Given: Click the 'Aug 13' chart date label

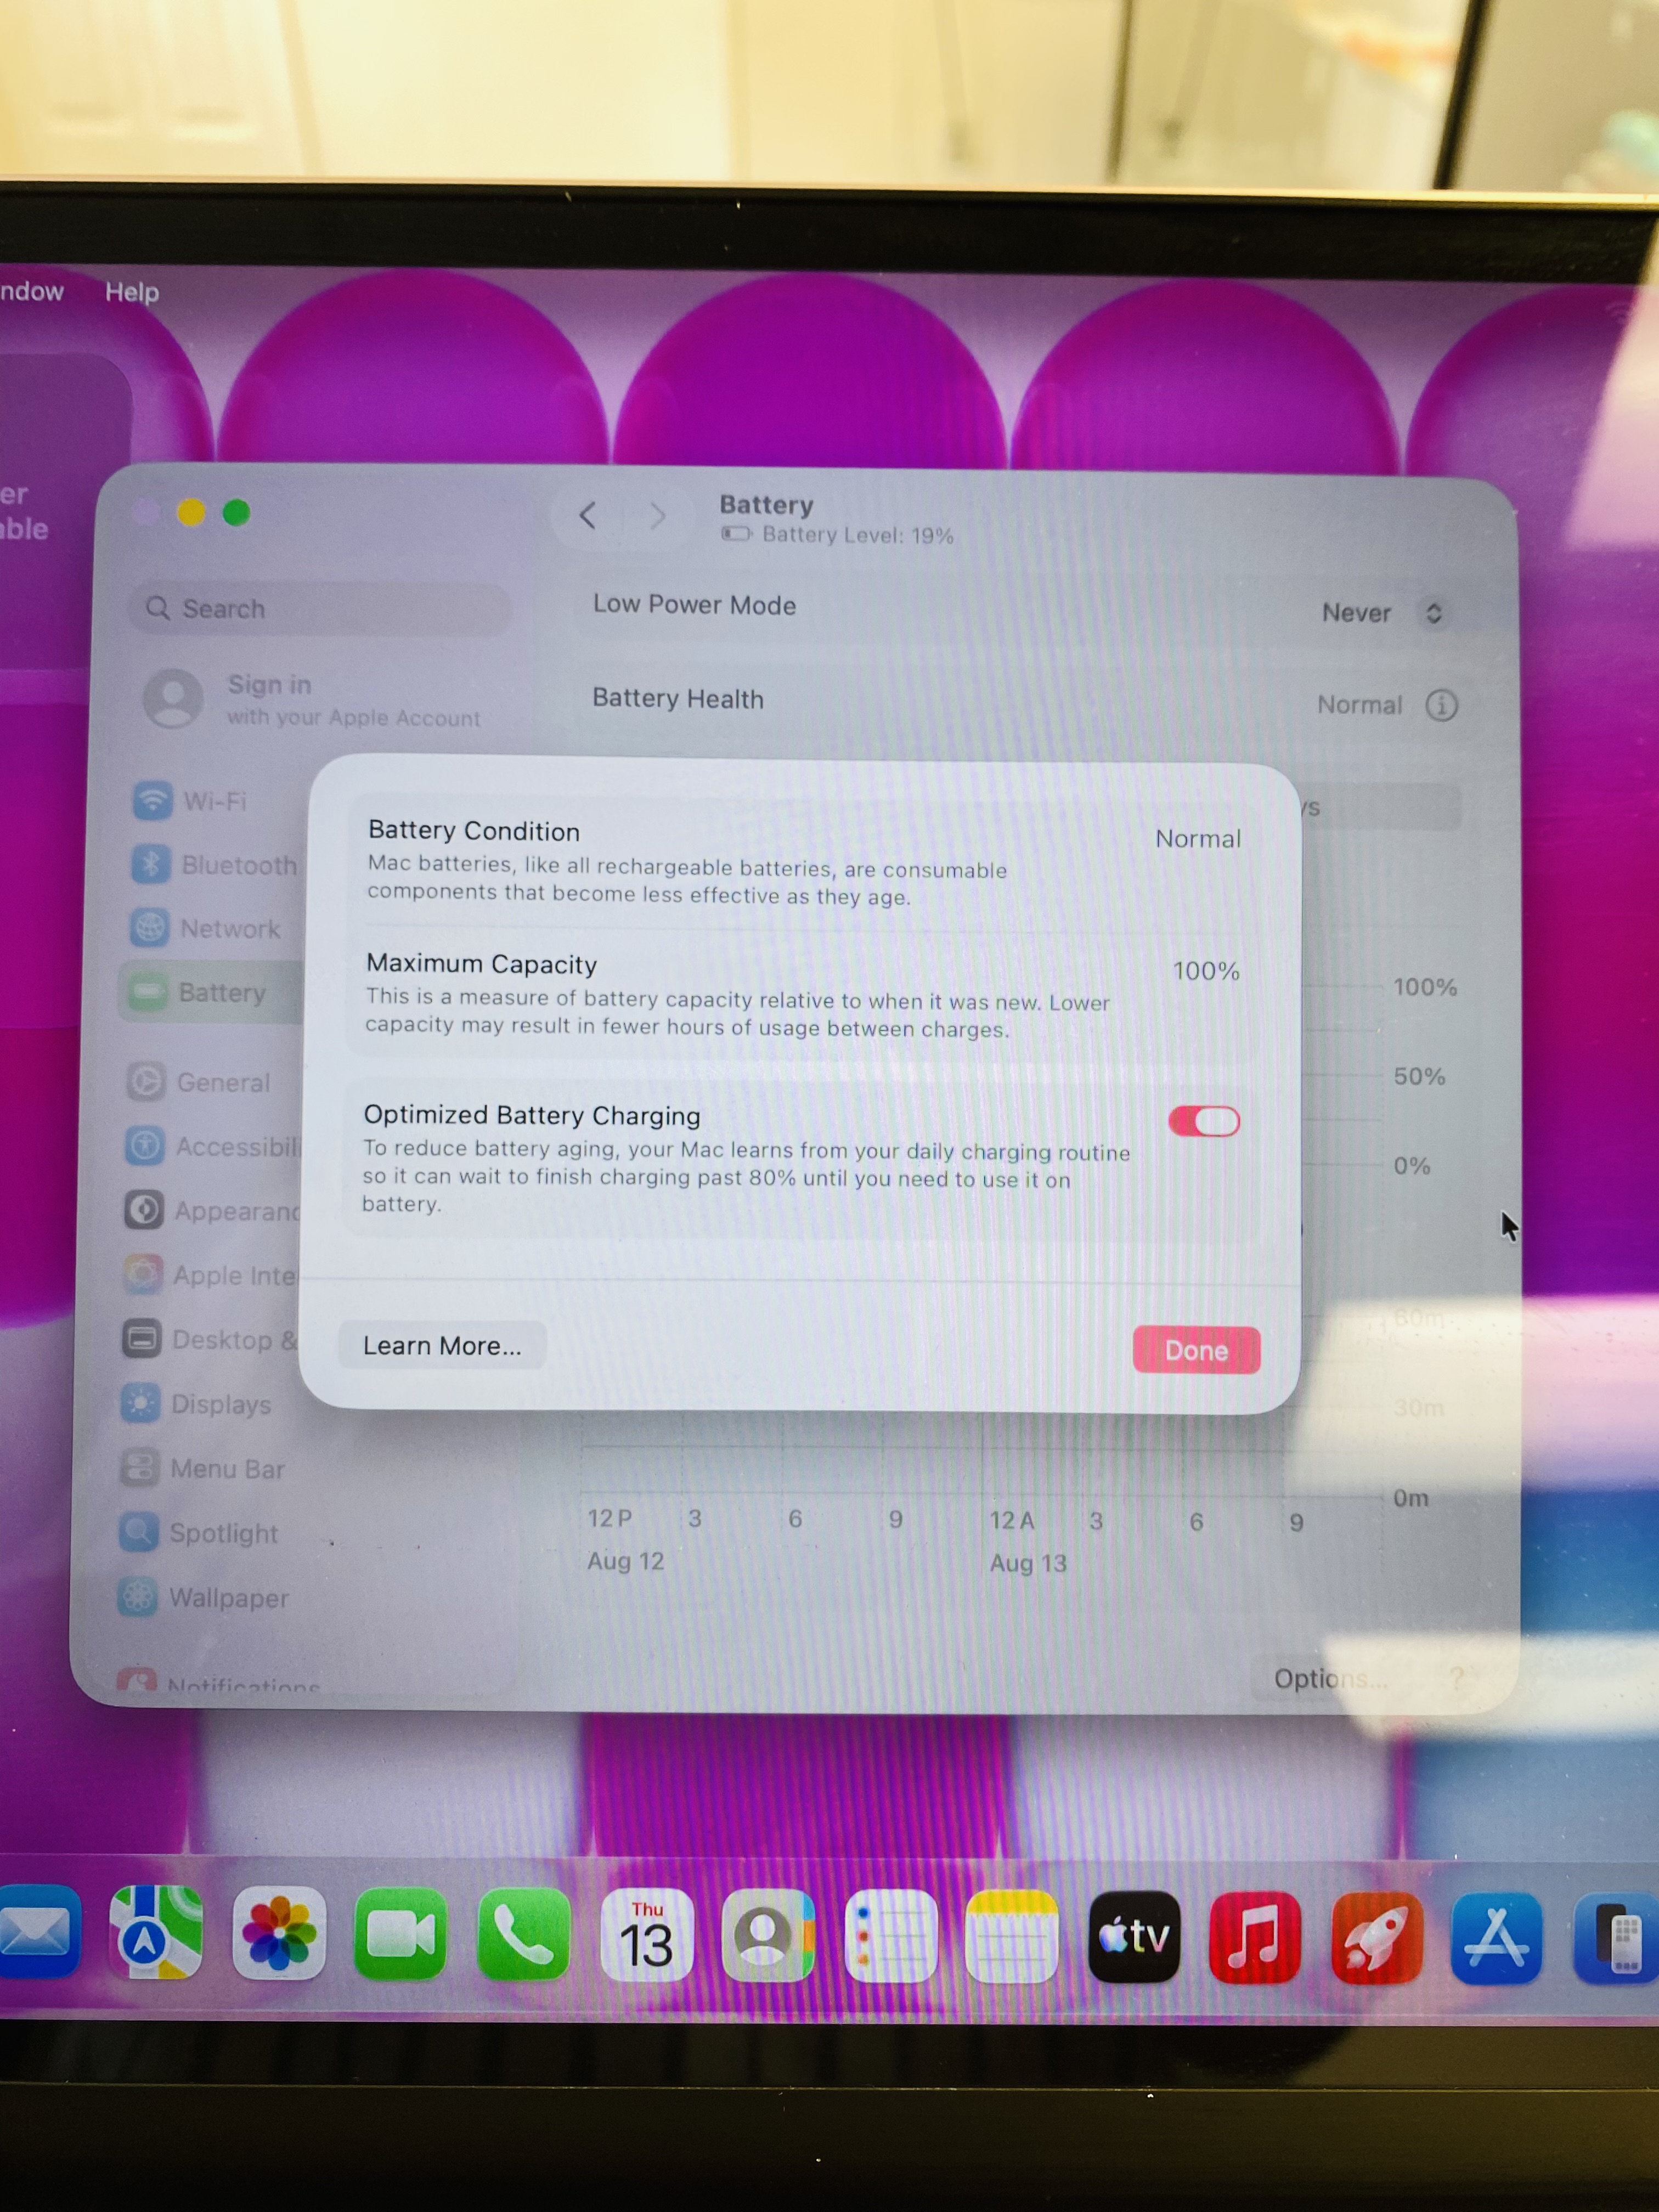Looking at the screenshot, I should (x=1028, y=1563).
